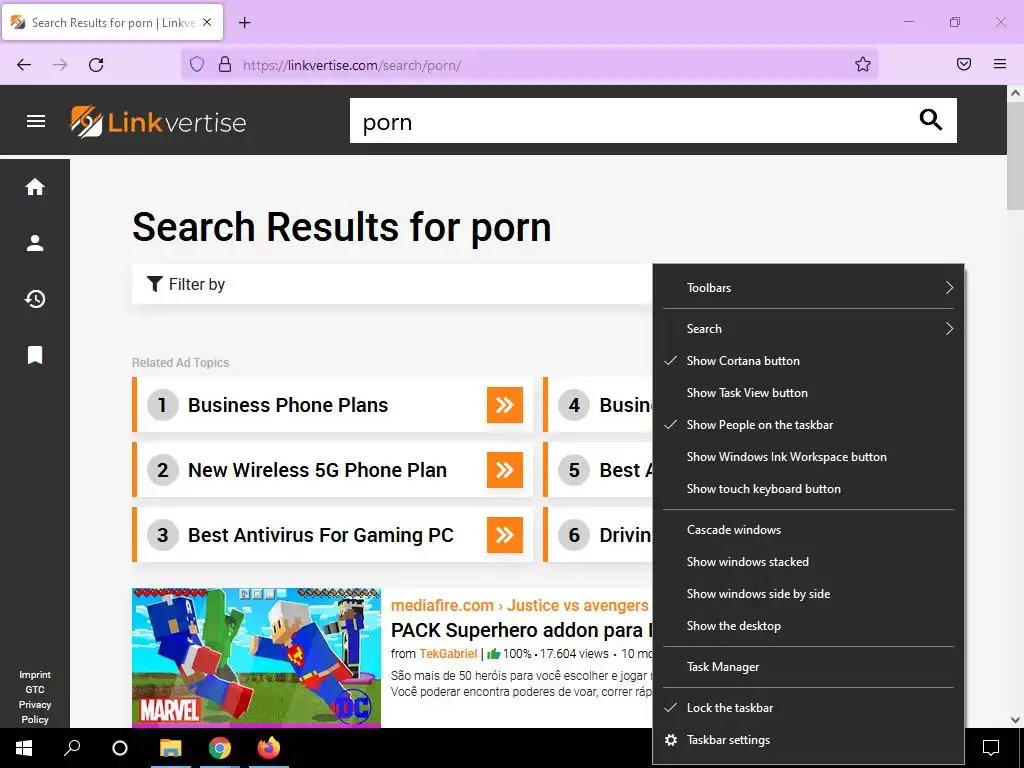The width and height of the screenshot is (1024, 768).
Task: Expand the Toolbars submenu
Action: coord(808,287)
